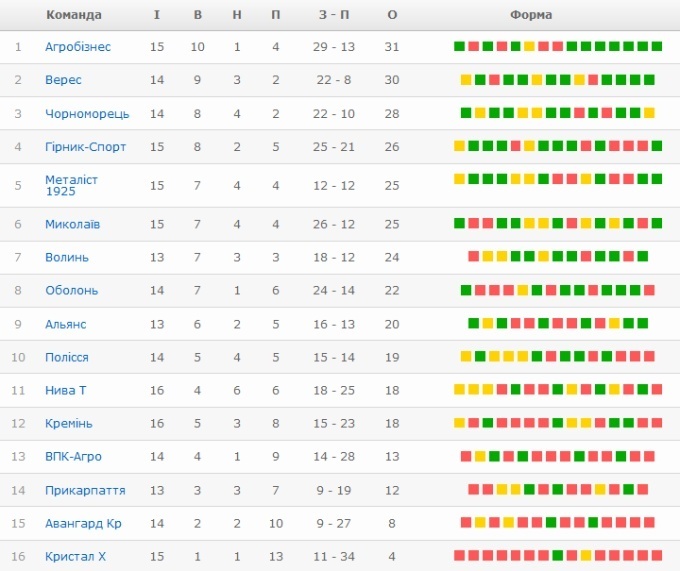680x571 pixels.
Task: Click the Миколаїв team link
Action: point(72,224)
